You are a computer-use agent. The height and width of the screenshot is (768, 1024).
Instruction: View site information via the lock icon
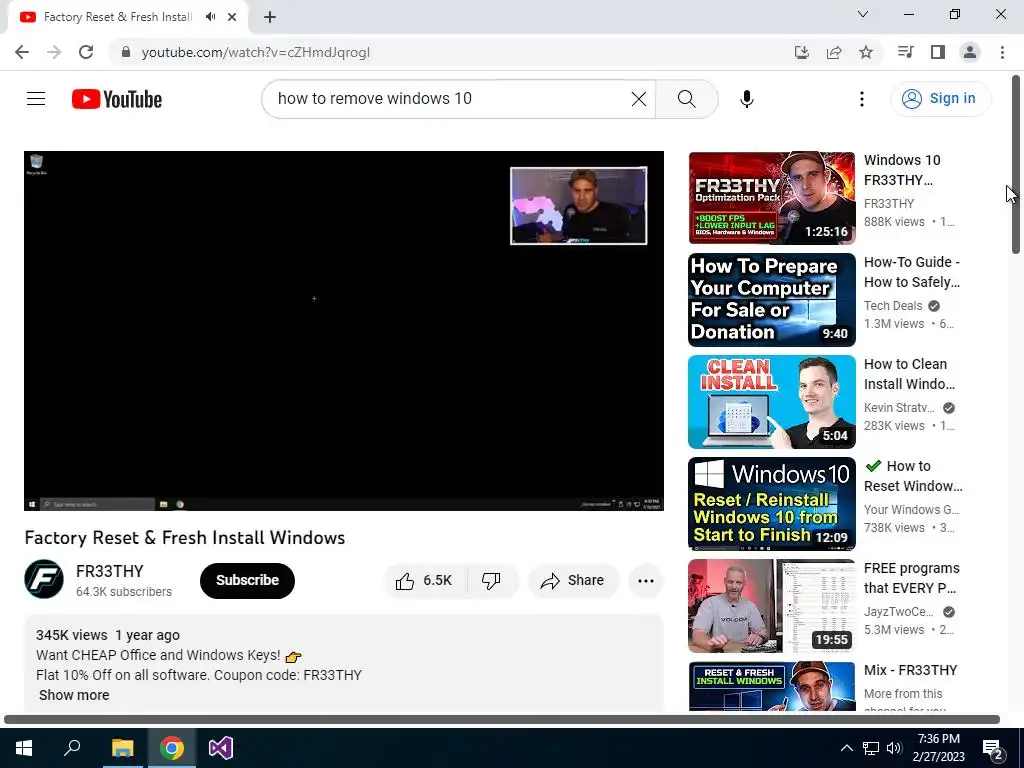(125, 52)
